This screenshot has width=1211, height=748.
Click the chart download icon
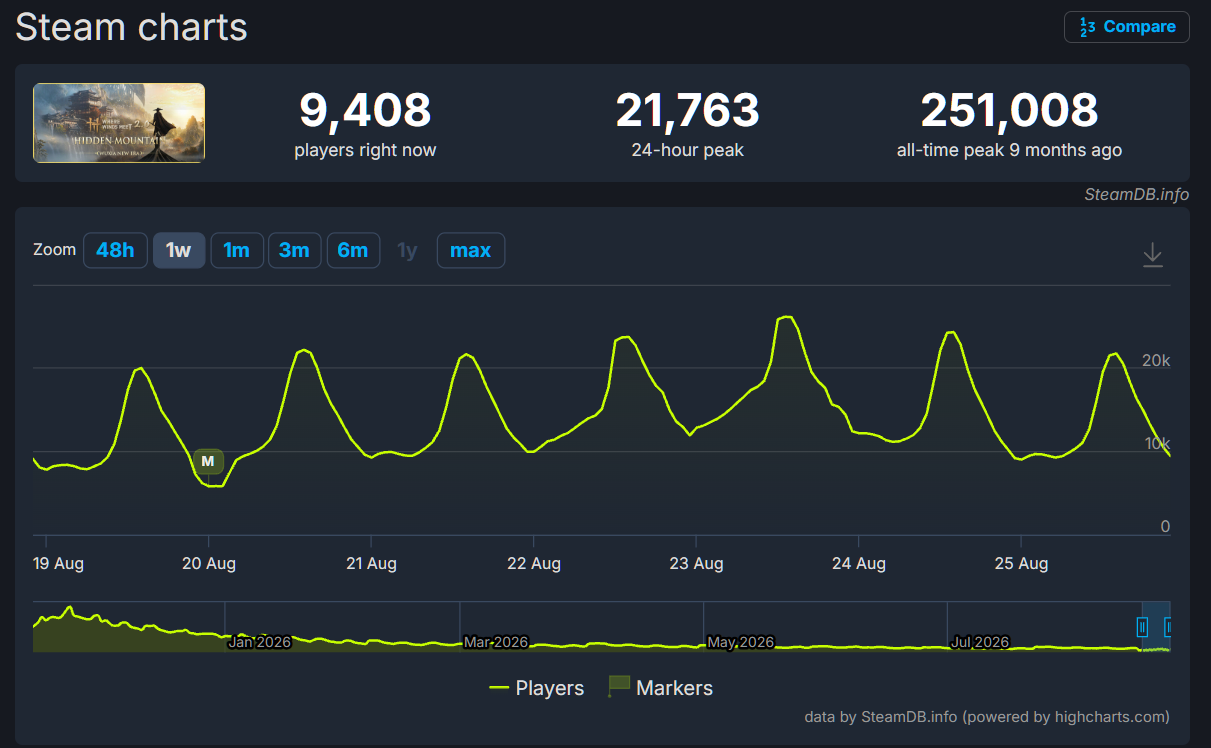[x=1153, y=254]
